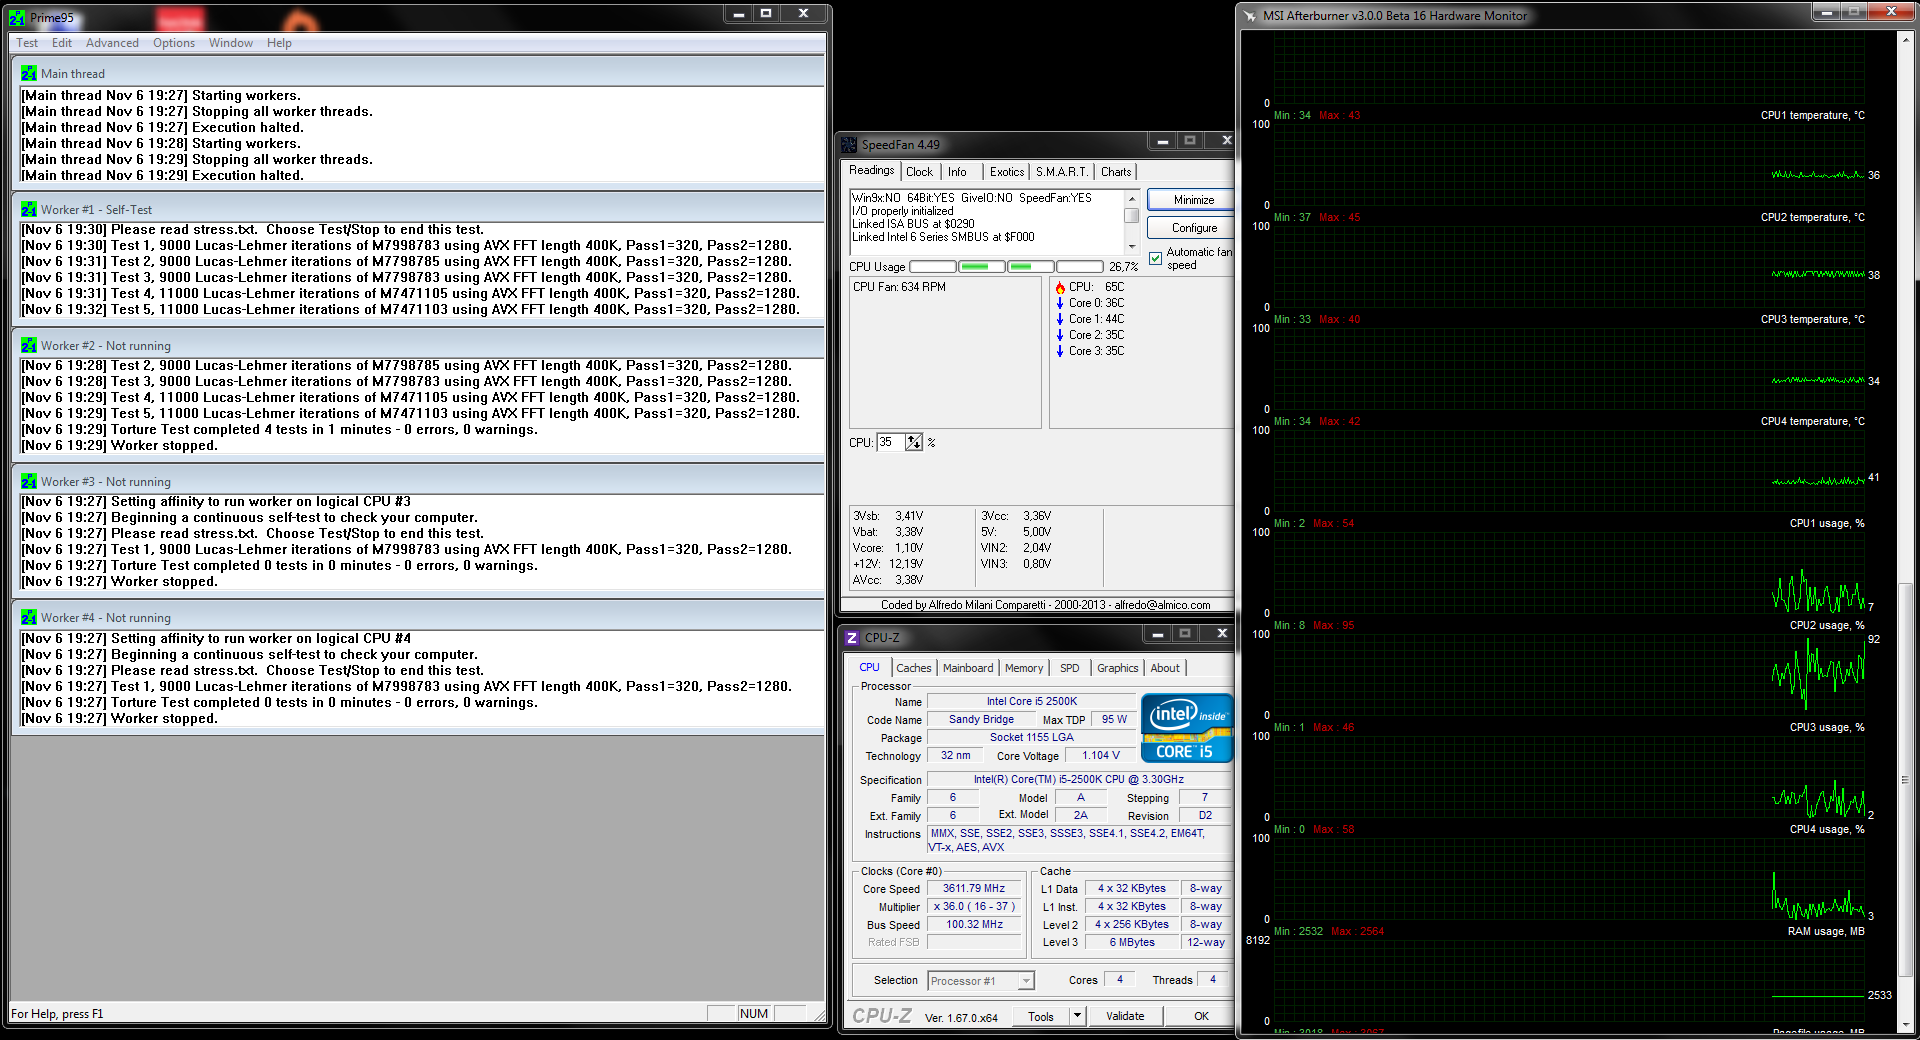Click the "3611.79 MHz" core speed value
The image size is (1920, 1040).
pos(974,888)
